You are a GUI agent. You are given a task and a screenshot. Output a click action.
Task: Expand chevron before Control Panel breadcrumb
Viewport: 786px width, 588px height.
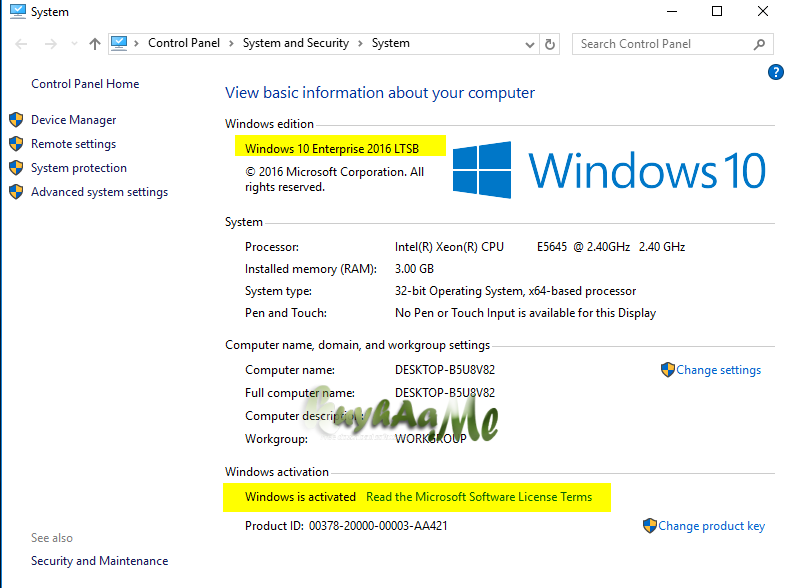click(x=136, y=44)
